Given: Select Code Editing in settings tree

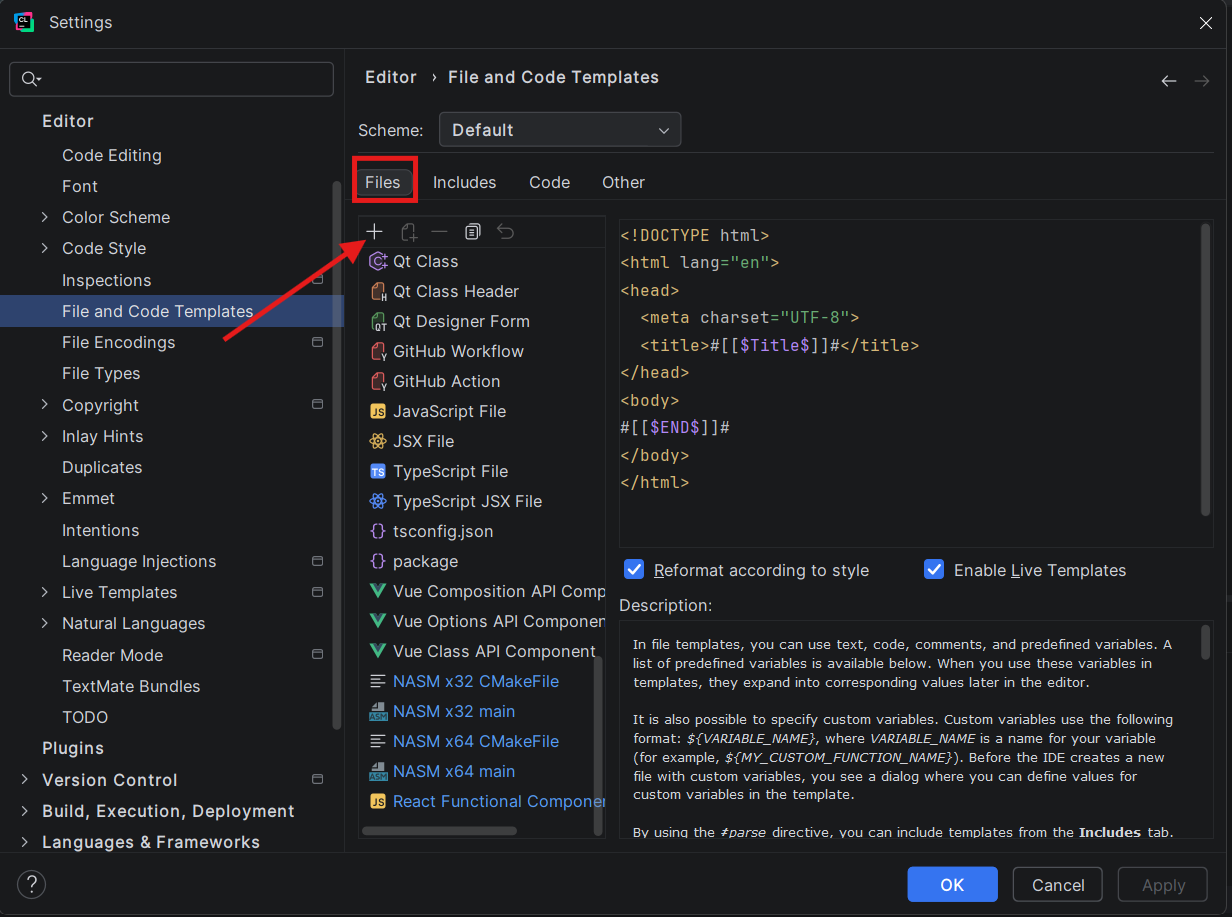Looking at the screenshot, I should [112, 155].
